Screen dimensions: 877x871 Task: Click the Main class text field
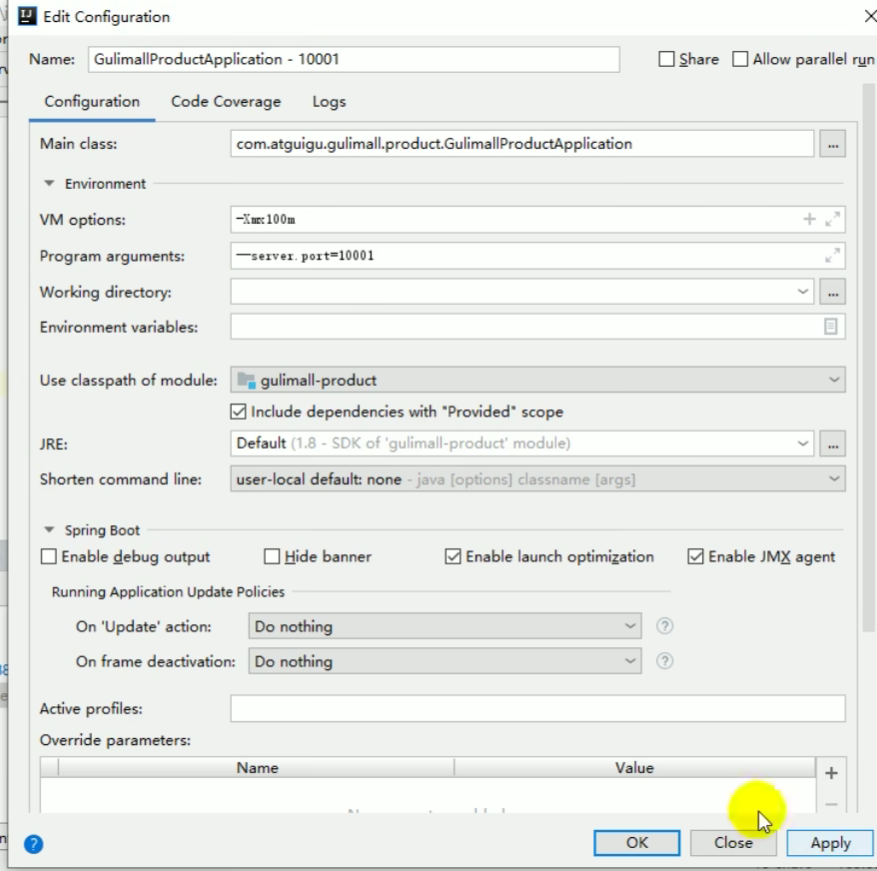click(x=522, y=144)
